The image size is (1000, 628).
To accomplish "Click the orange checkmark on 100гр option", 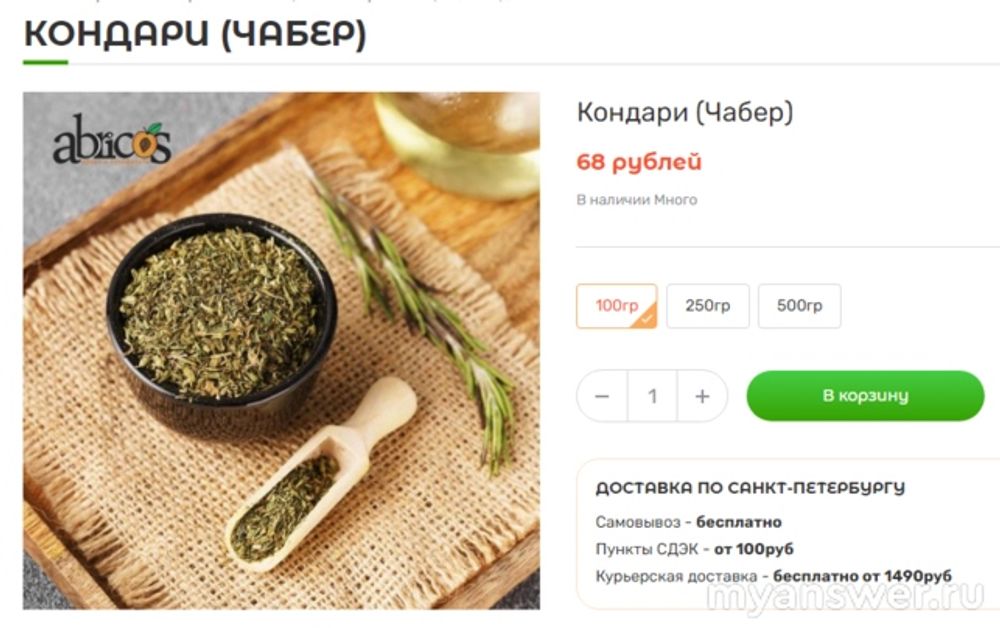I will [645, 318].
